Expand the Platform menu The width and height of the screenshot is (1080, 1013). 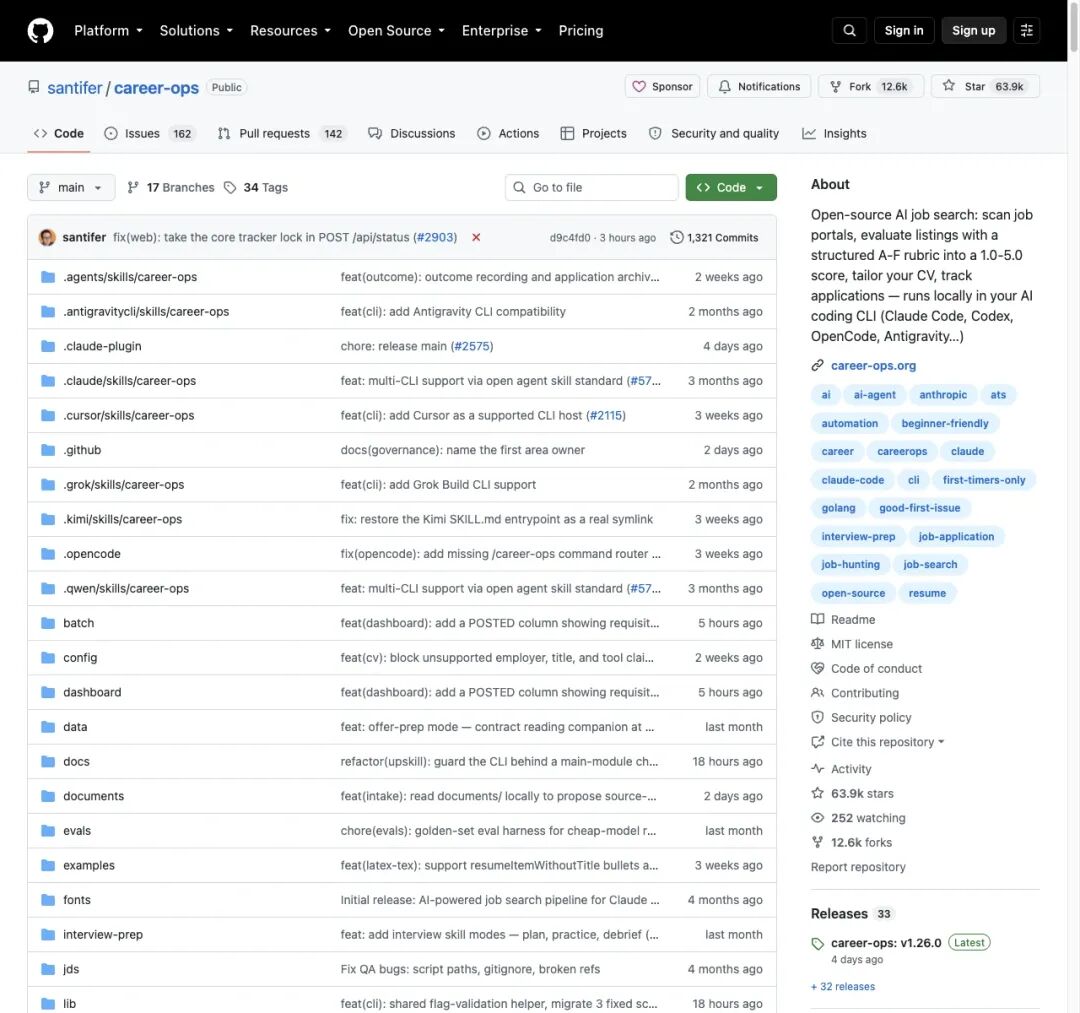(x=108, y=30)
